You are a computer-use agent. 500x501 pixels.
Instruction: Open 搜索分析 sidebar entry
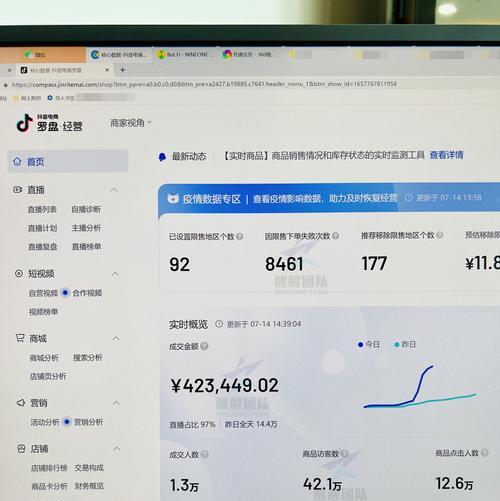coord(88,358)
